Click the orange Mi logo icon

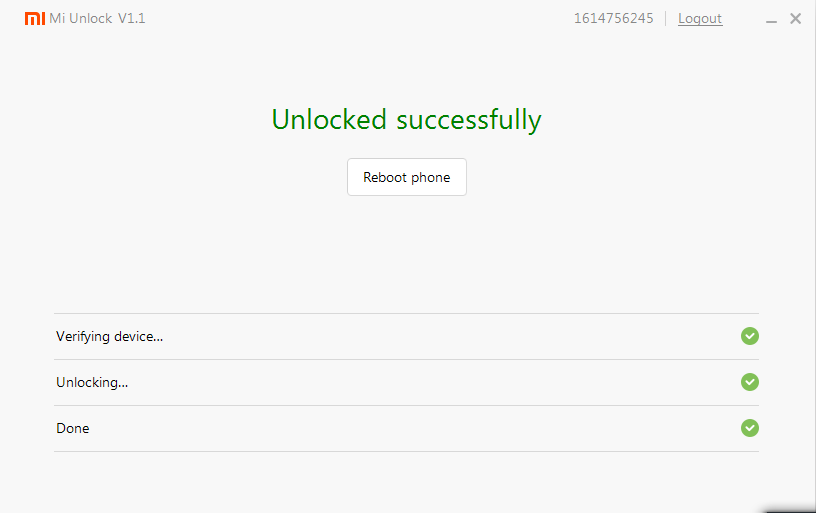(x=34, y=18)
